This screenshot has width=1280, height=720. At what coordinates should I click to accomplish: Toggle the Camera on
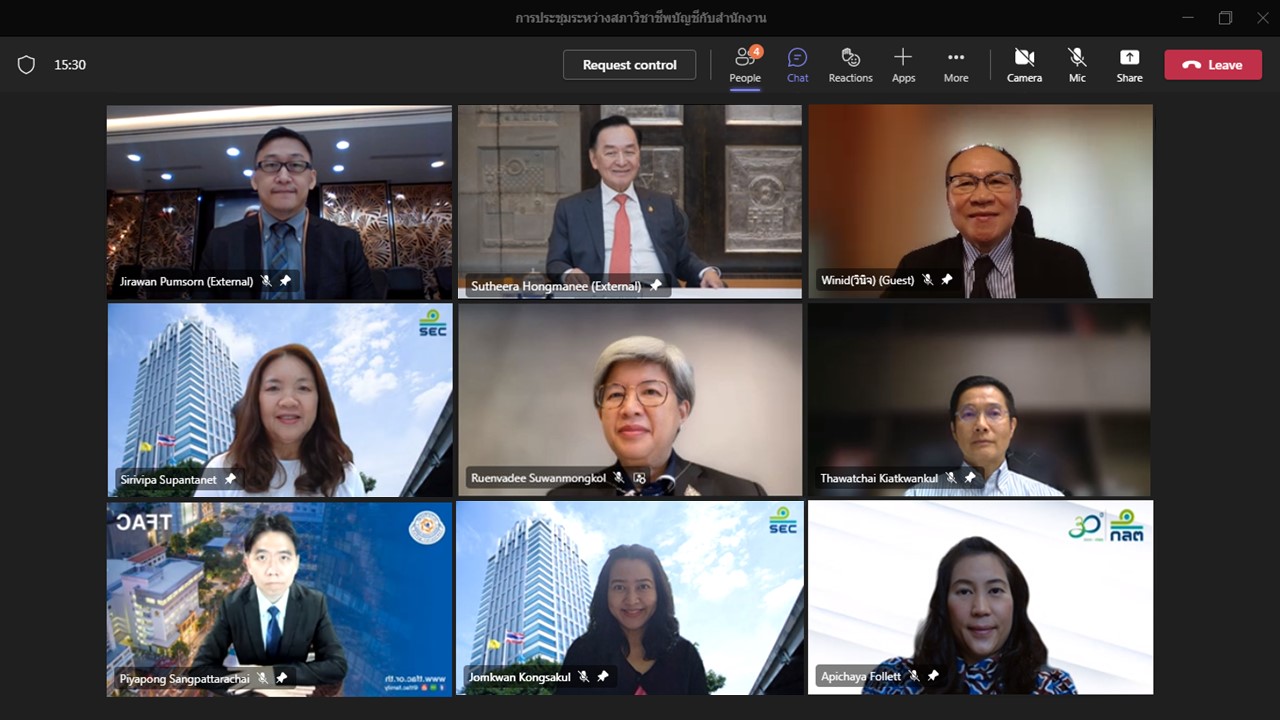click(x=1024, y=65)
